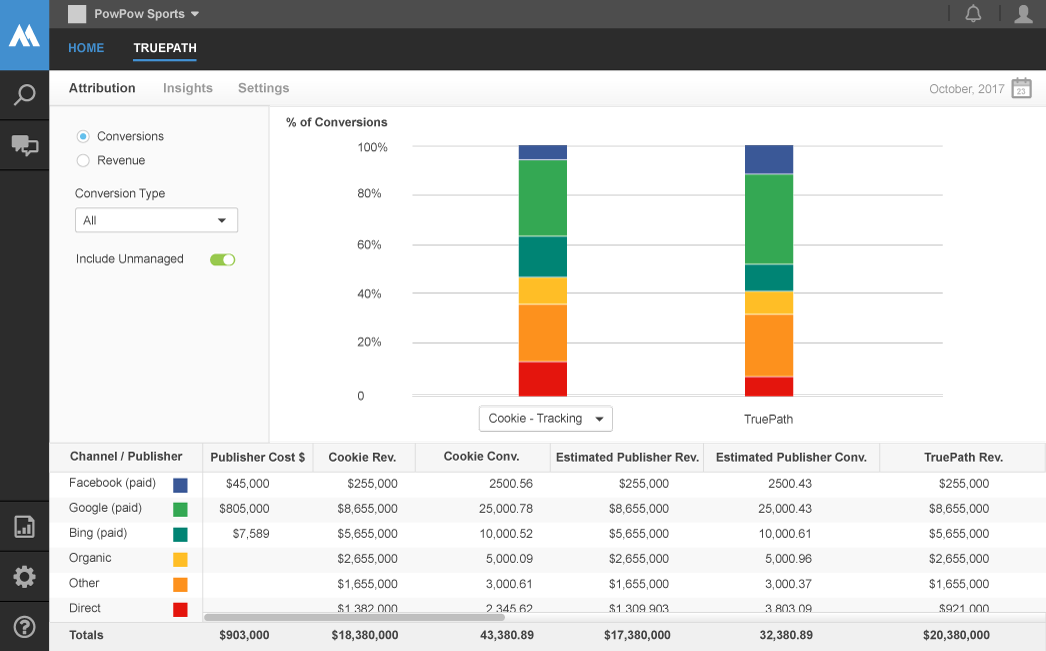Go to the HOME tab
Screen dimensions: 1046x651
(x=86, y=48)
